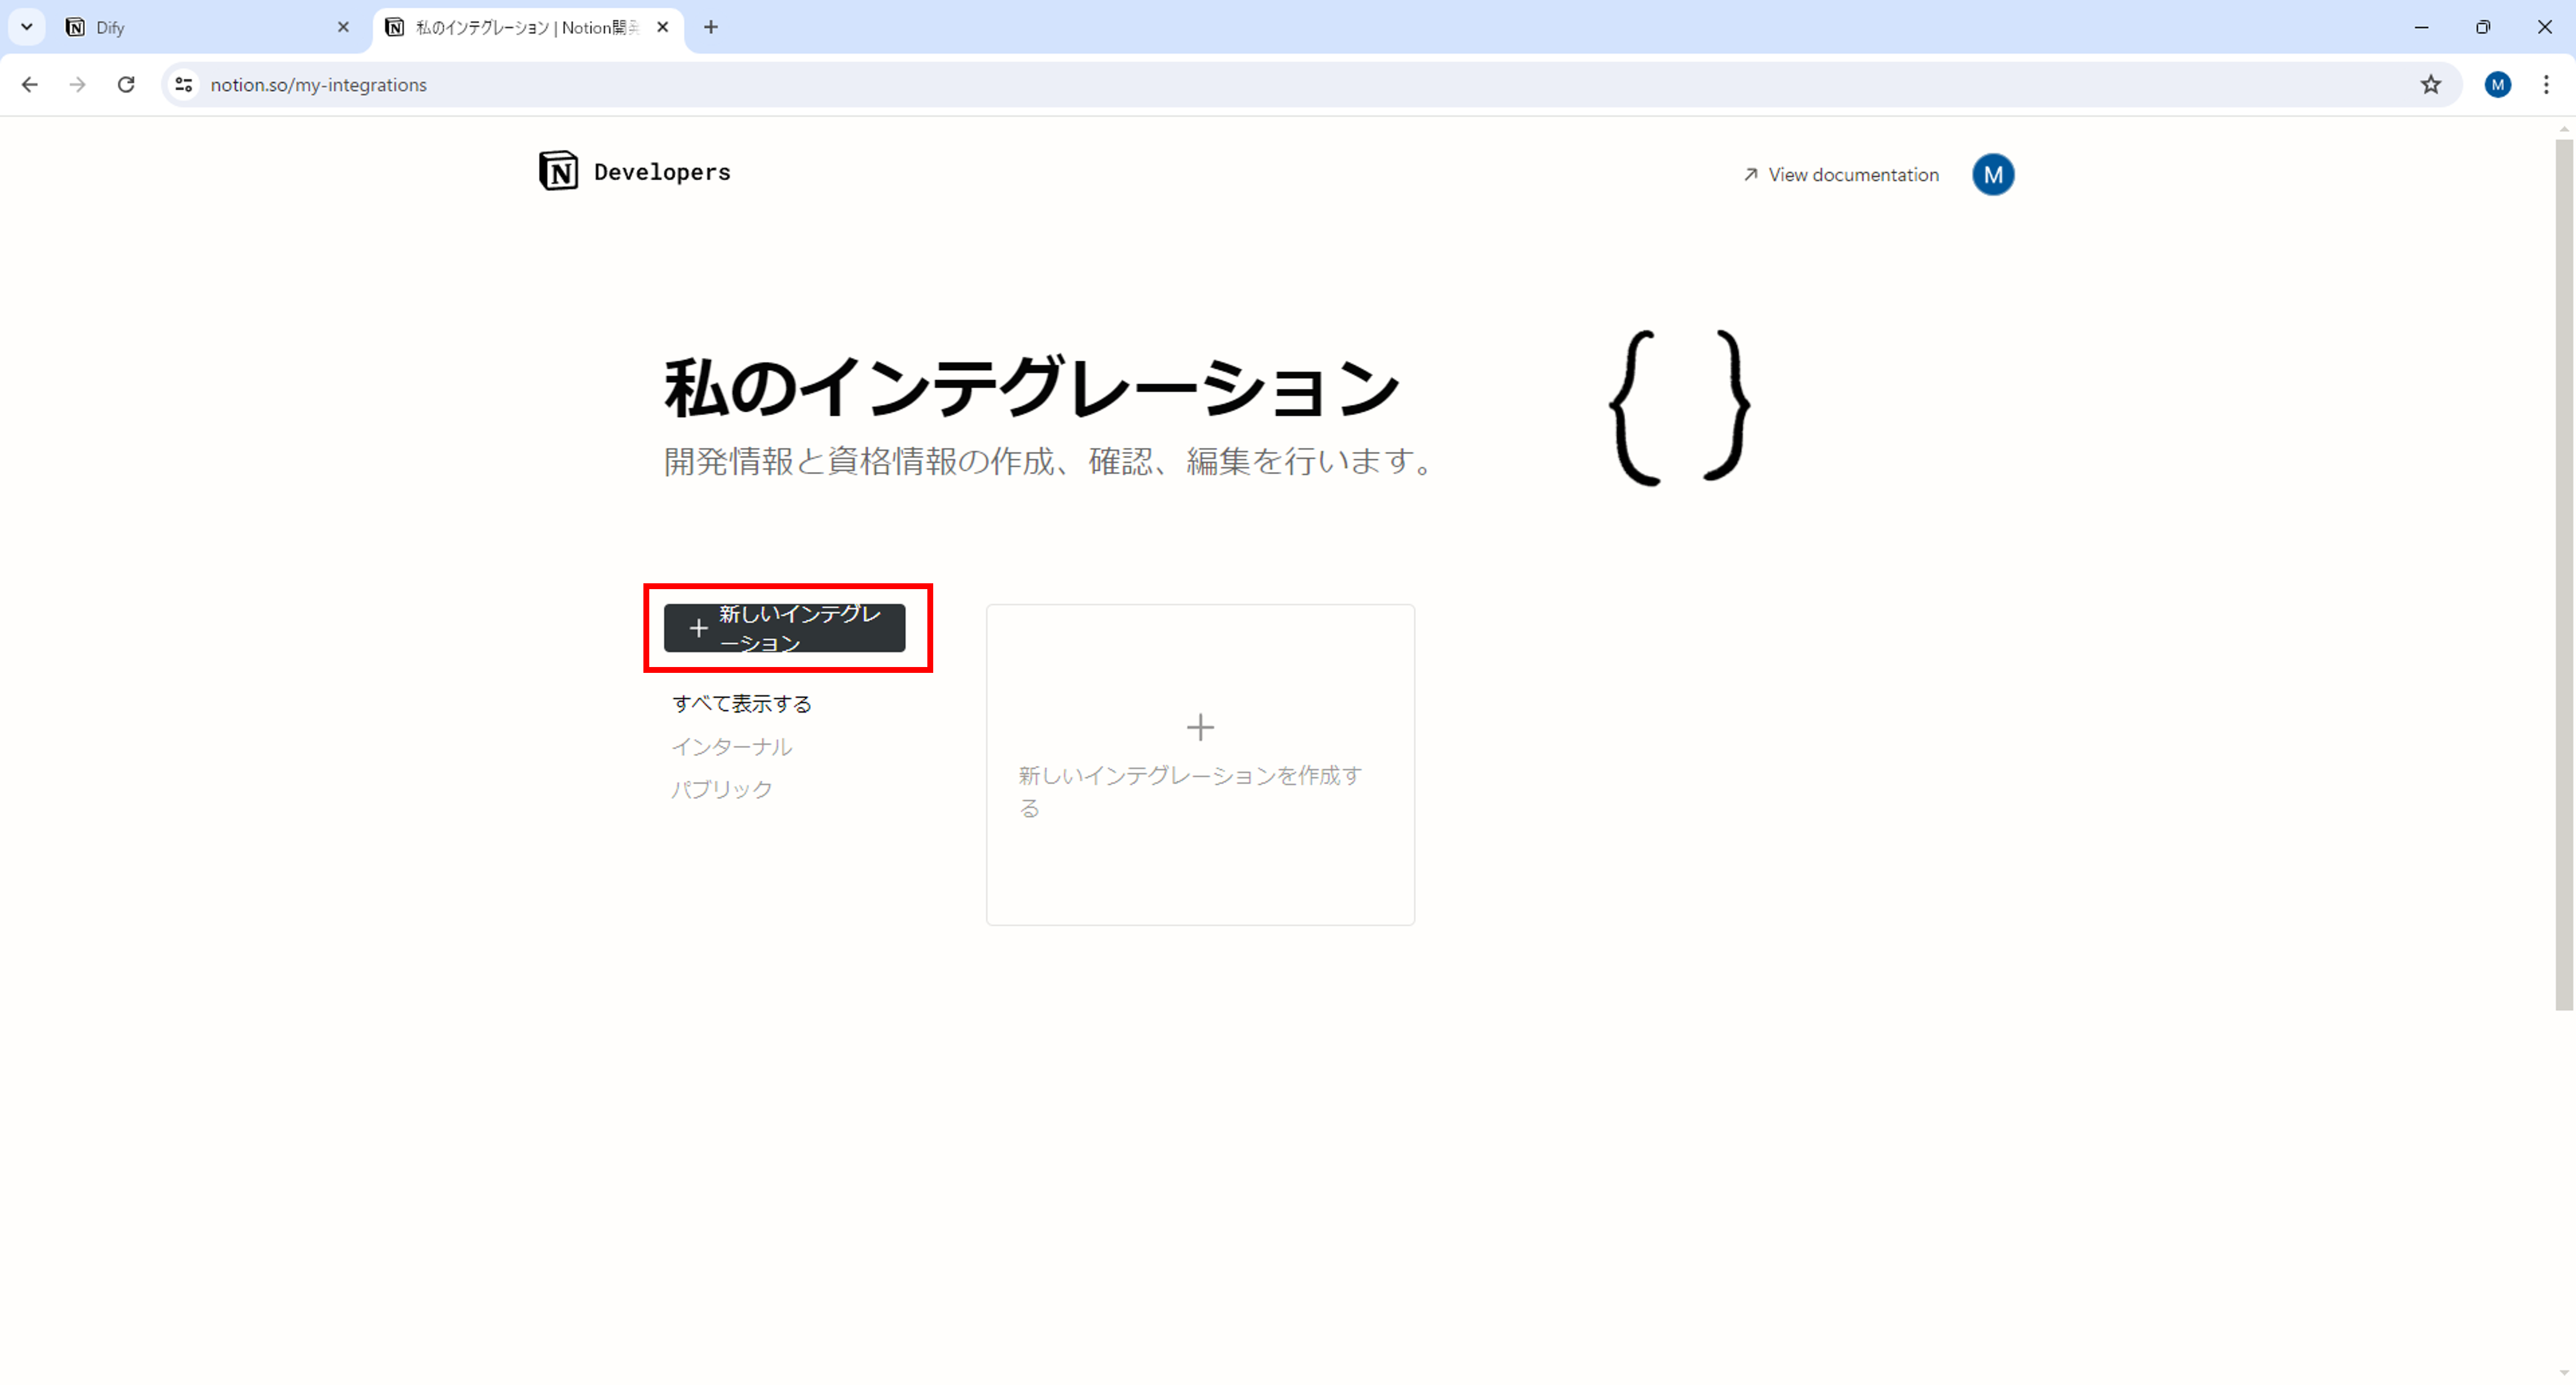Select the インターナル filter
This screenshot has height=1385, width=2576.
(731, 747)
